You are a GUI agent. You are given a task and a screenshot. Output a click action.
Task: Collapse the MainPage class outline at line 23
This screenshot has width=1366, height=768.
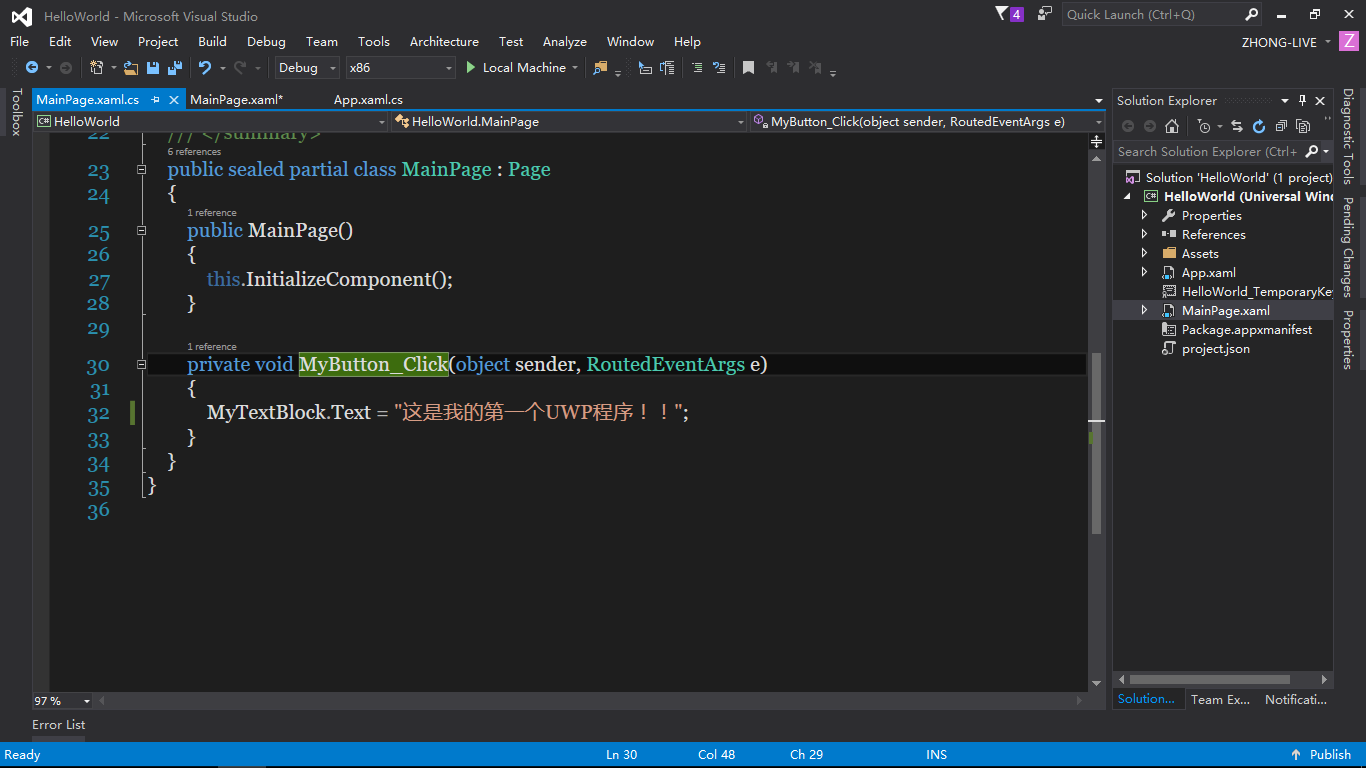pos(141,170)
